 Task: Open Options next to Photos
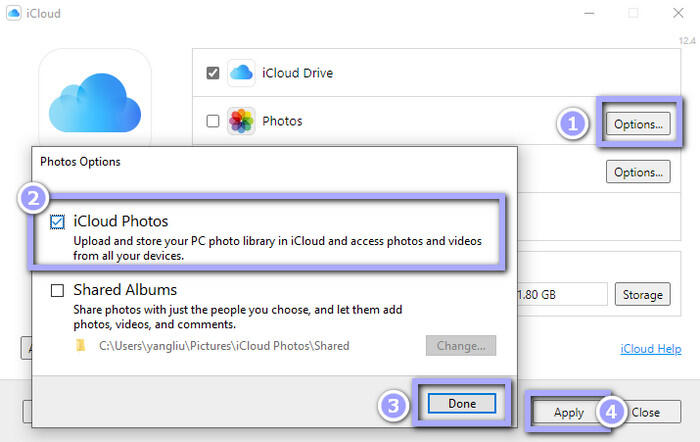point(638,124)
